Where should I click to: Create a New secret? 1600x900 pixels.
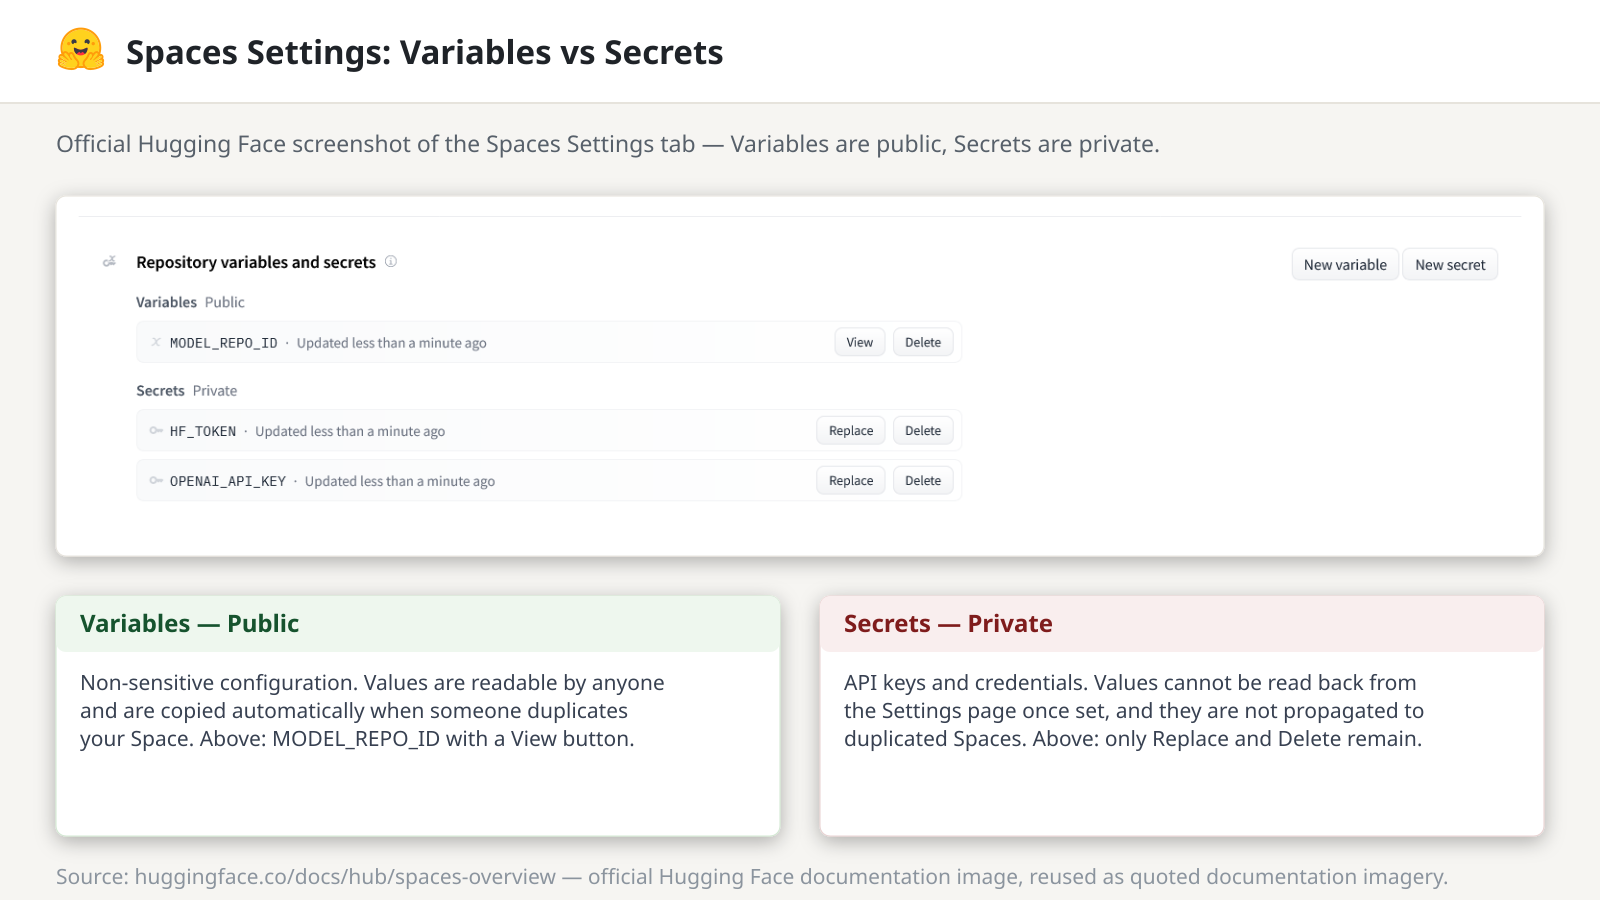point(1450,265)
